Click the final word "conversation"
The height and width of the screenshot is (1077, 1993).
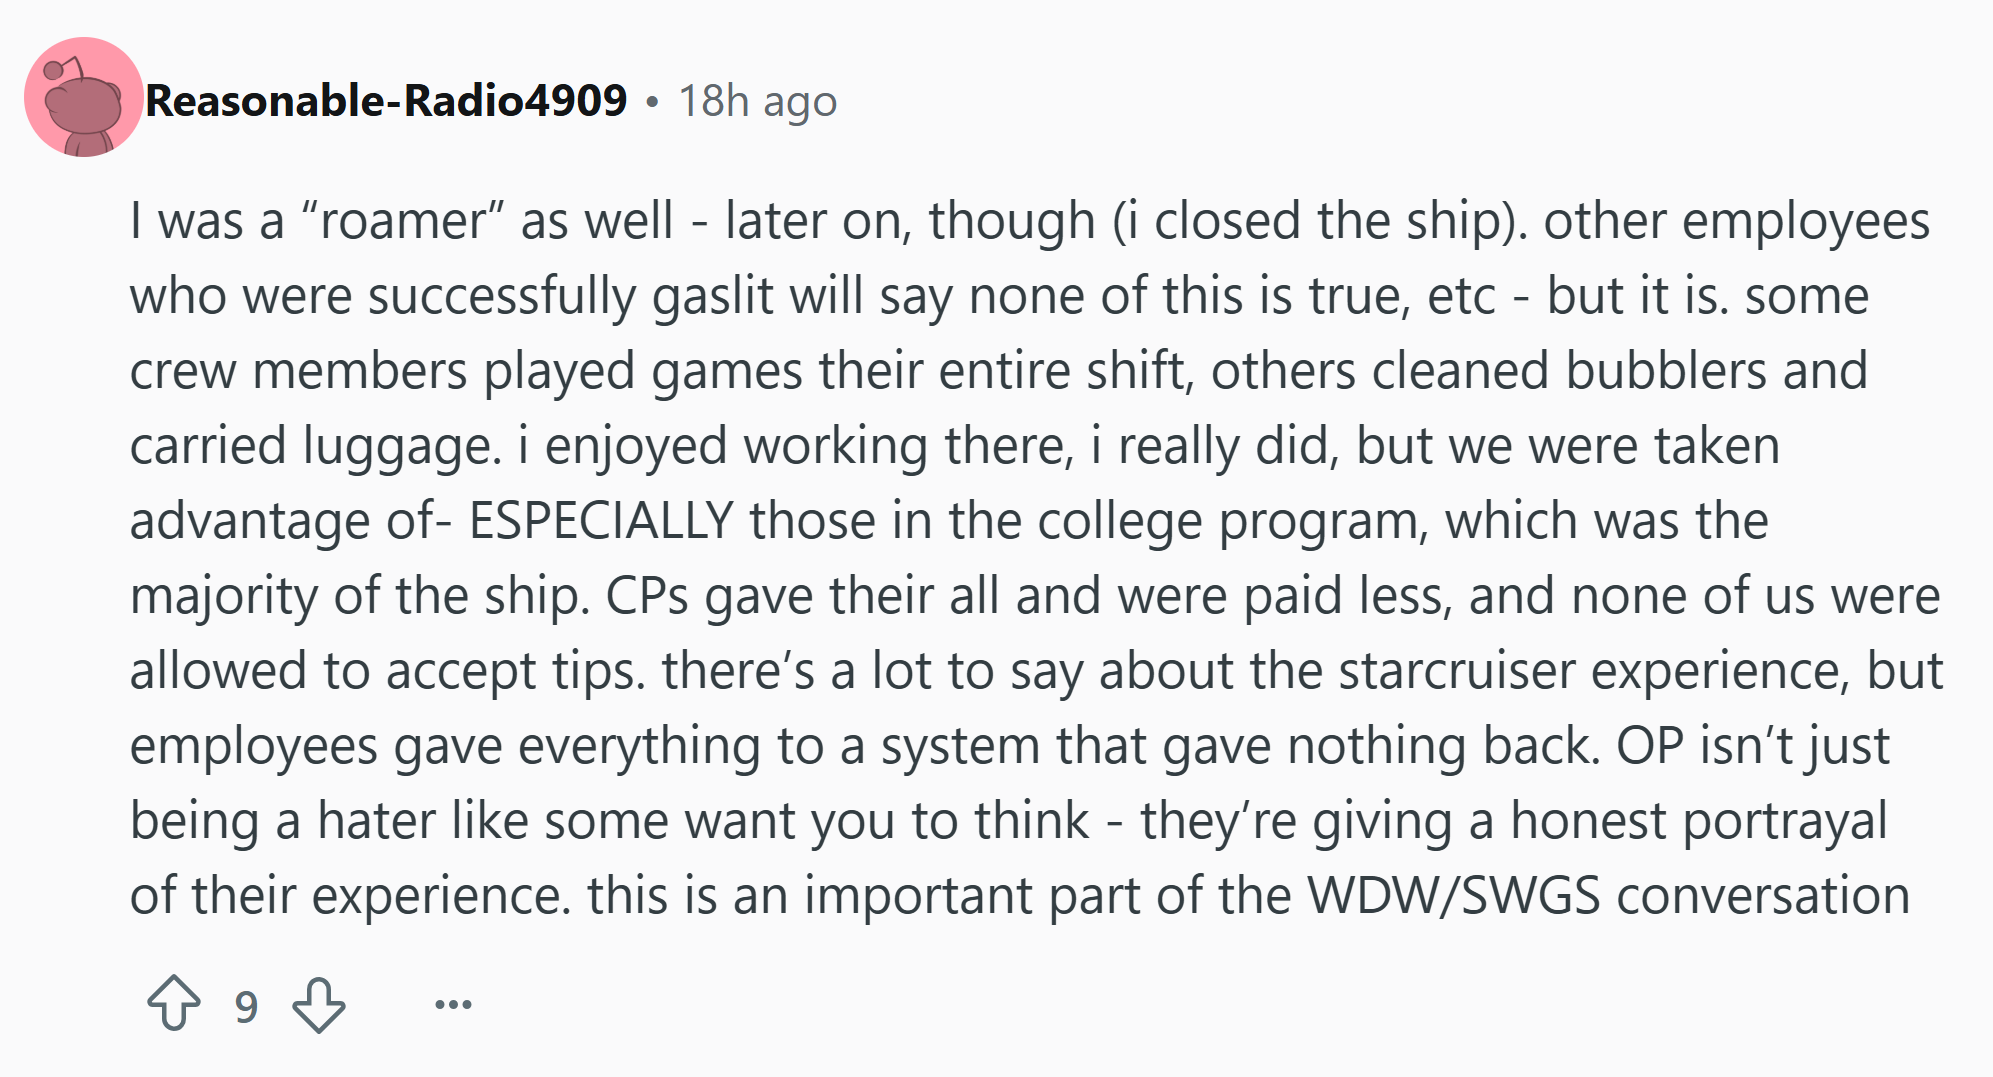pos(1763,896)
